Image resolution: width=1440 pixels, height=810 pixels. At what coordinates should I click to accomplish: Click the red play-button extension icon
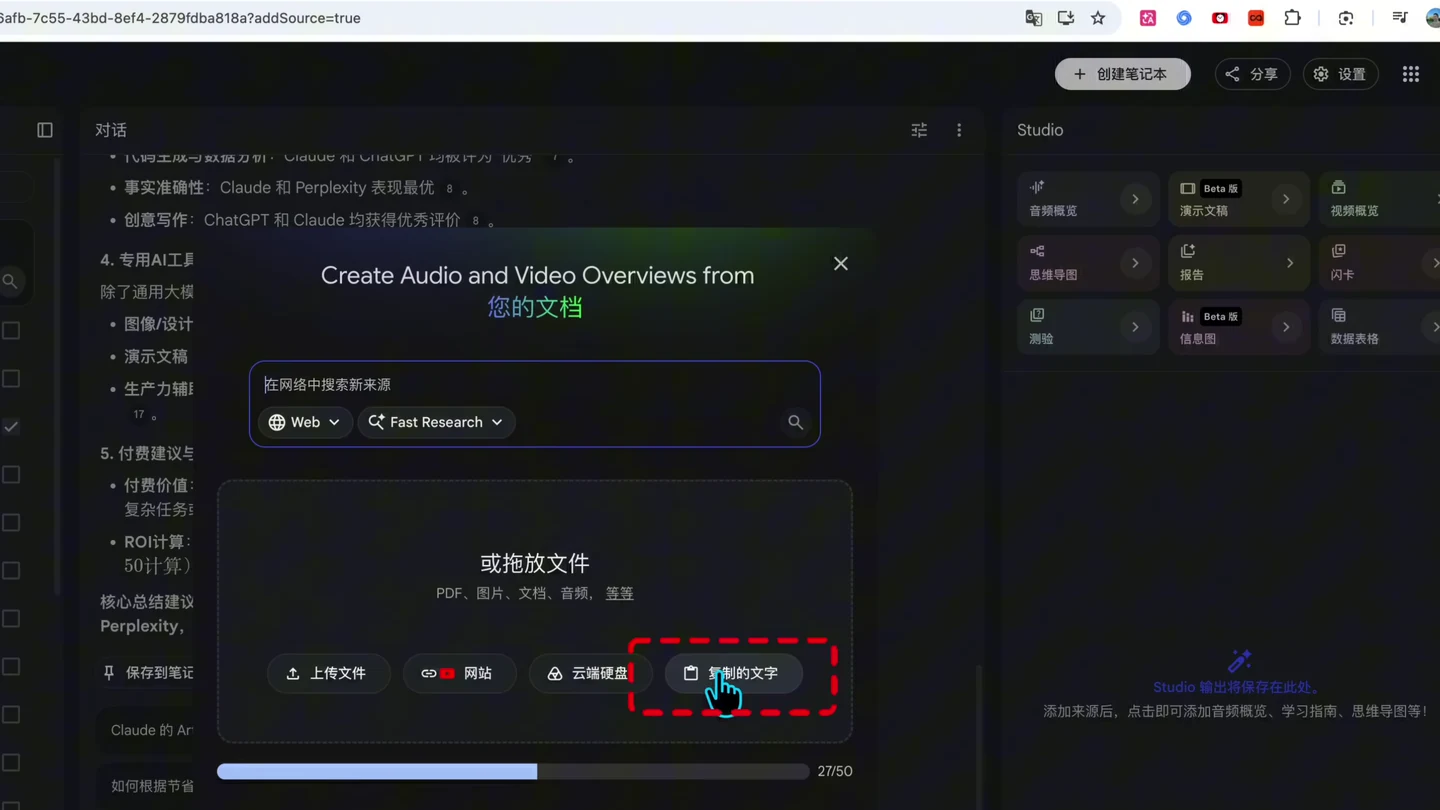1220,18
